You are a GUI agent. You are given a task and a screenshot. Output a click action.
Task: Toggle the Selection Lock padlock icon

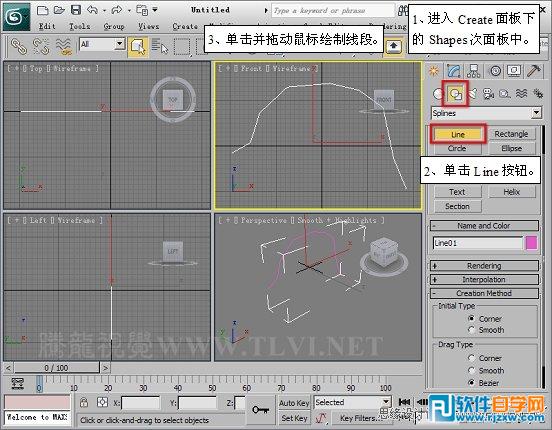click(x=84, y=402)
